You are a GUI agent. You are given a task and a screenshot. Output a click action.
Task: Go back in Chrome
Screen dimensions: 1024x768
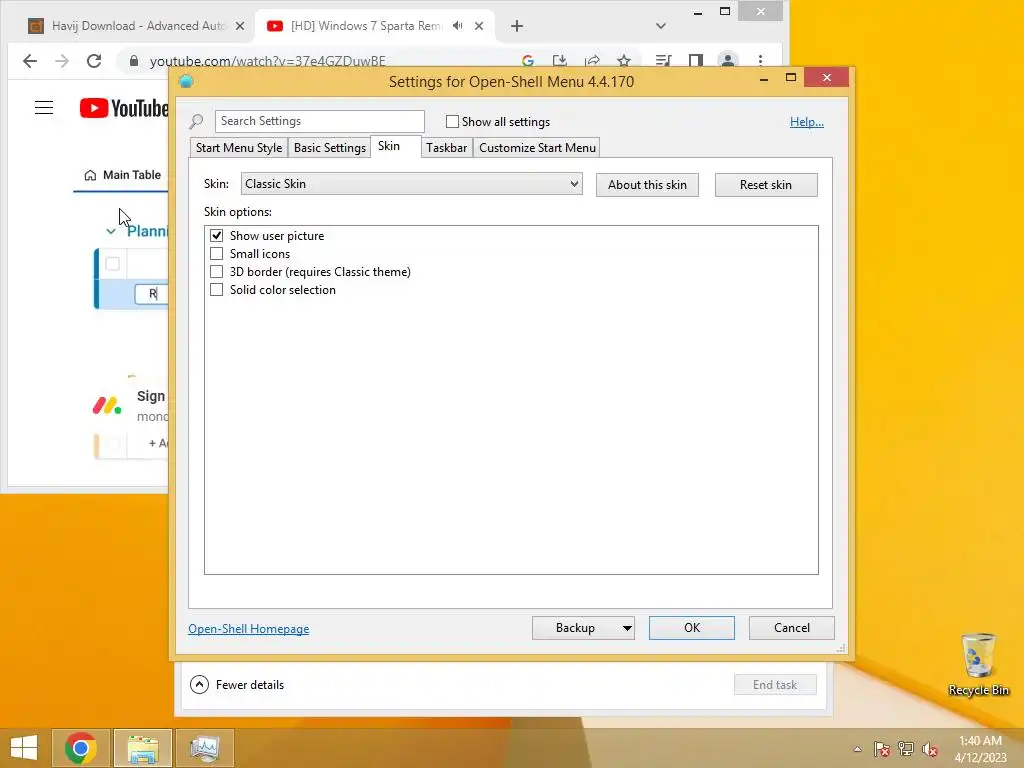(29, 61)
